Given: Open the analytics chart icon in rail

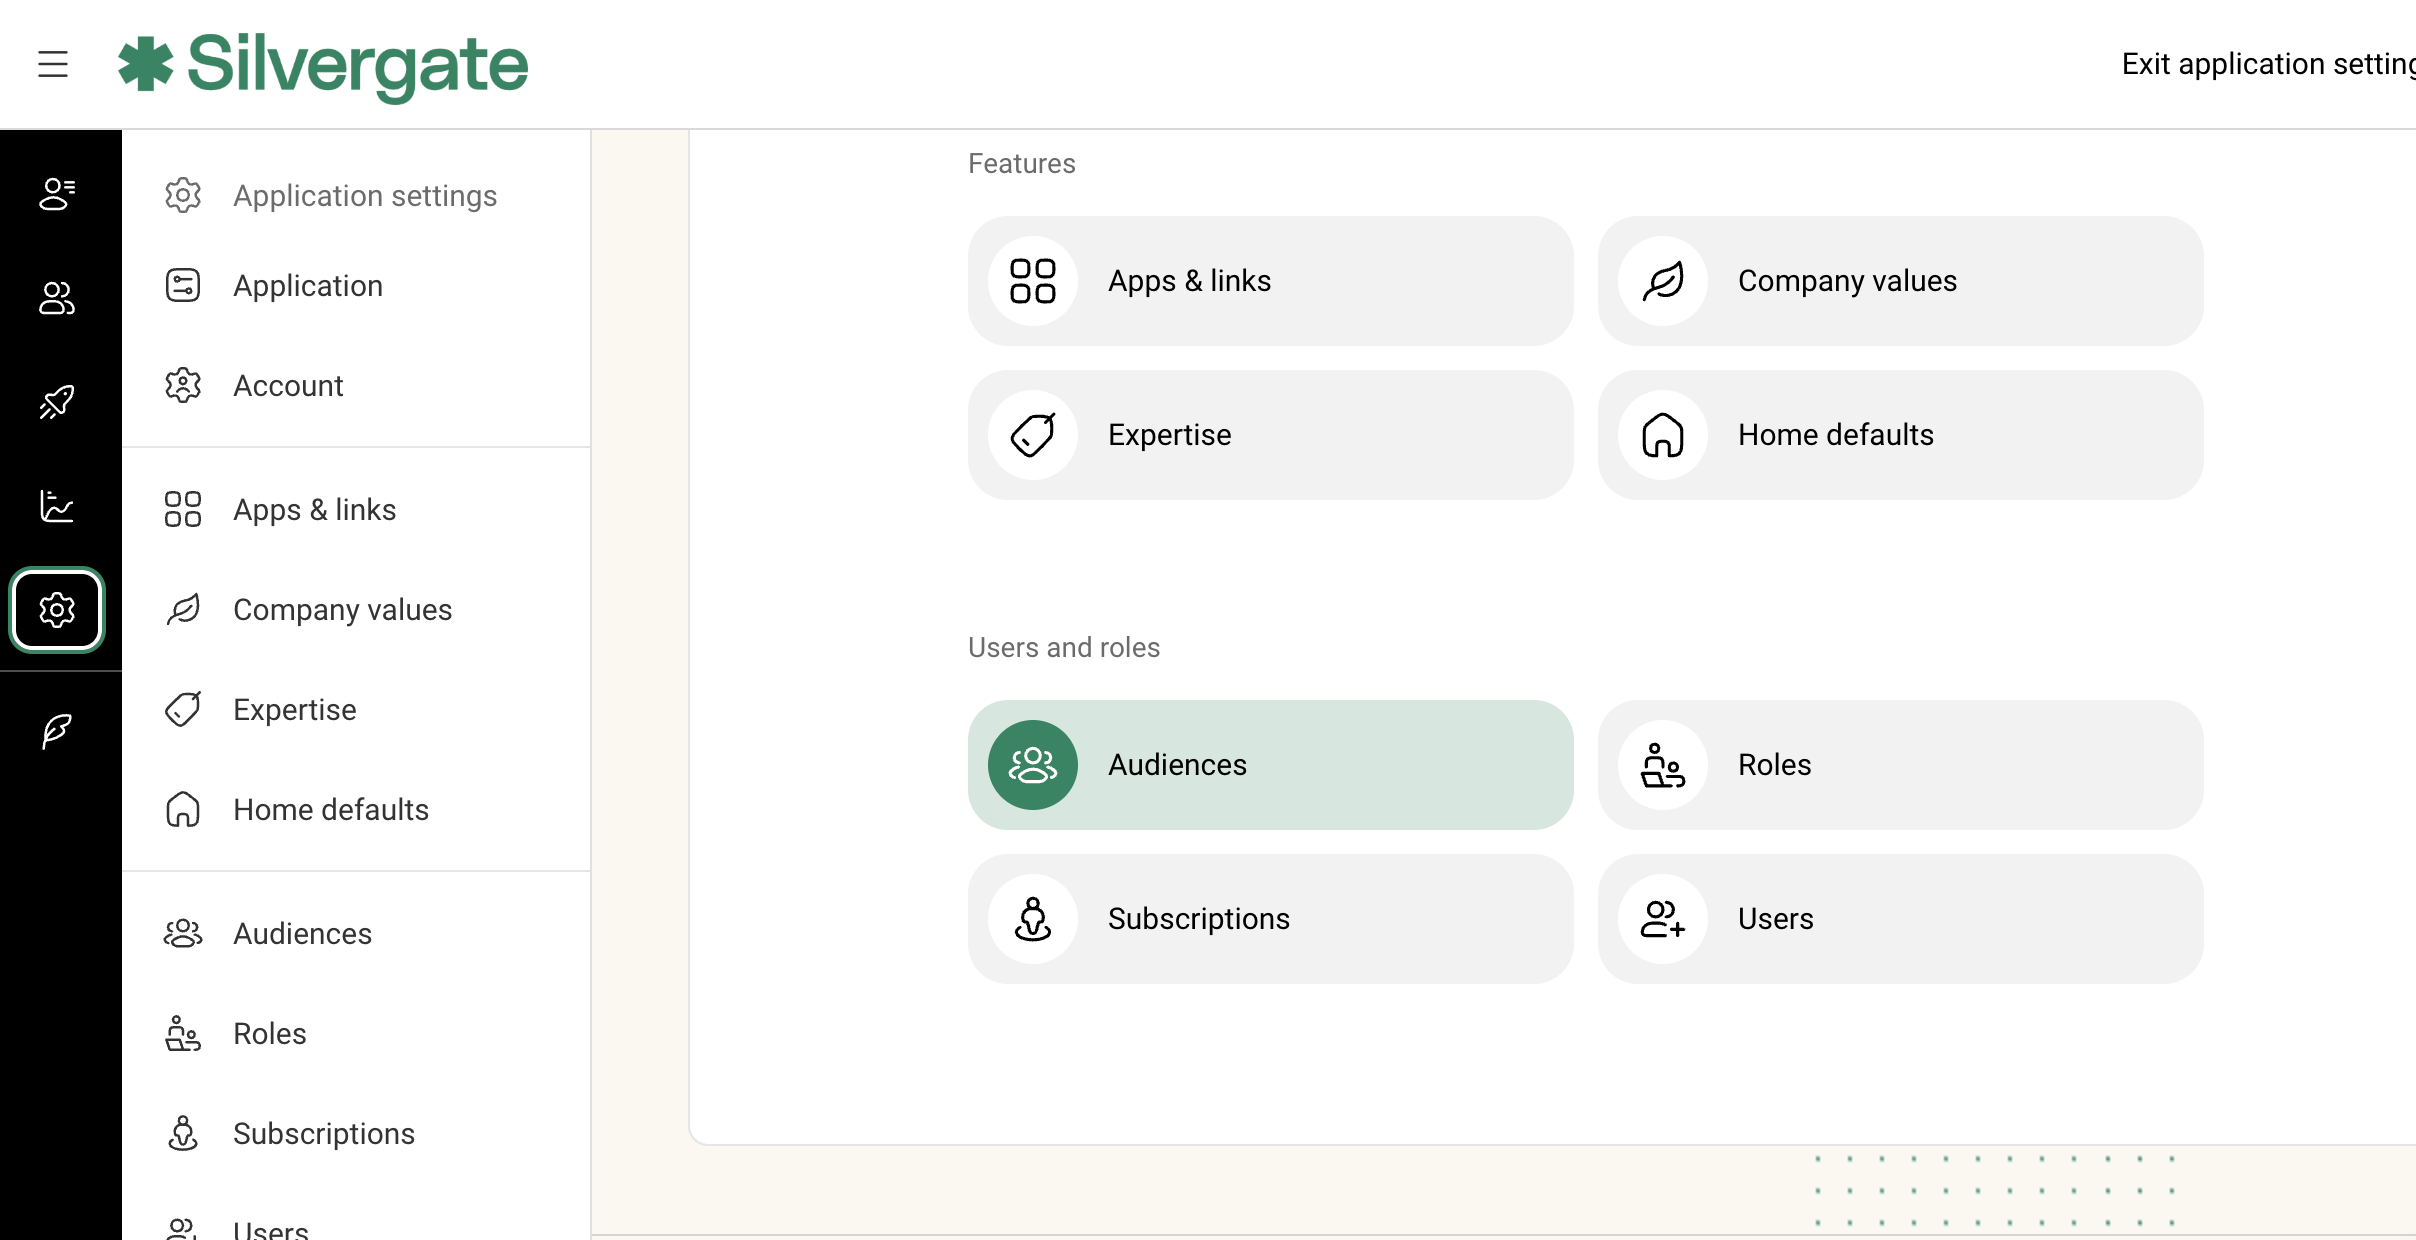Looking at the screenshot, I should pyautogui.click(x=57, y=506).
